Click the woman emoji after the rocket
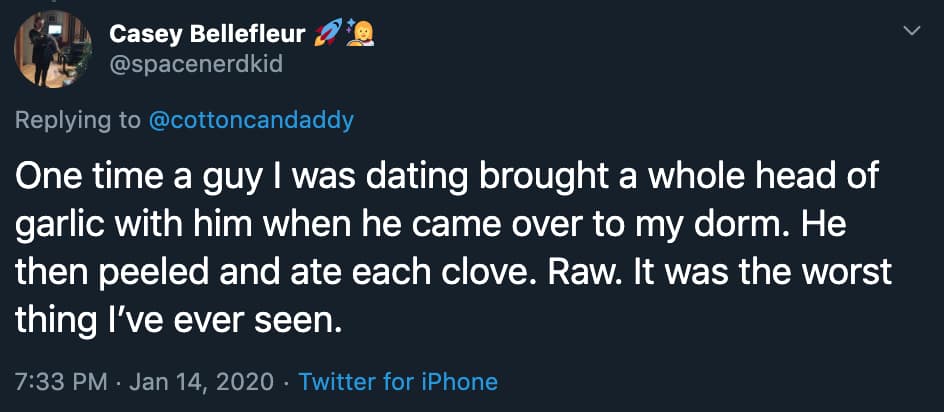Viewport: 944px width, 412px height. pyautogui.click(x=359, y=34)
